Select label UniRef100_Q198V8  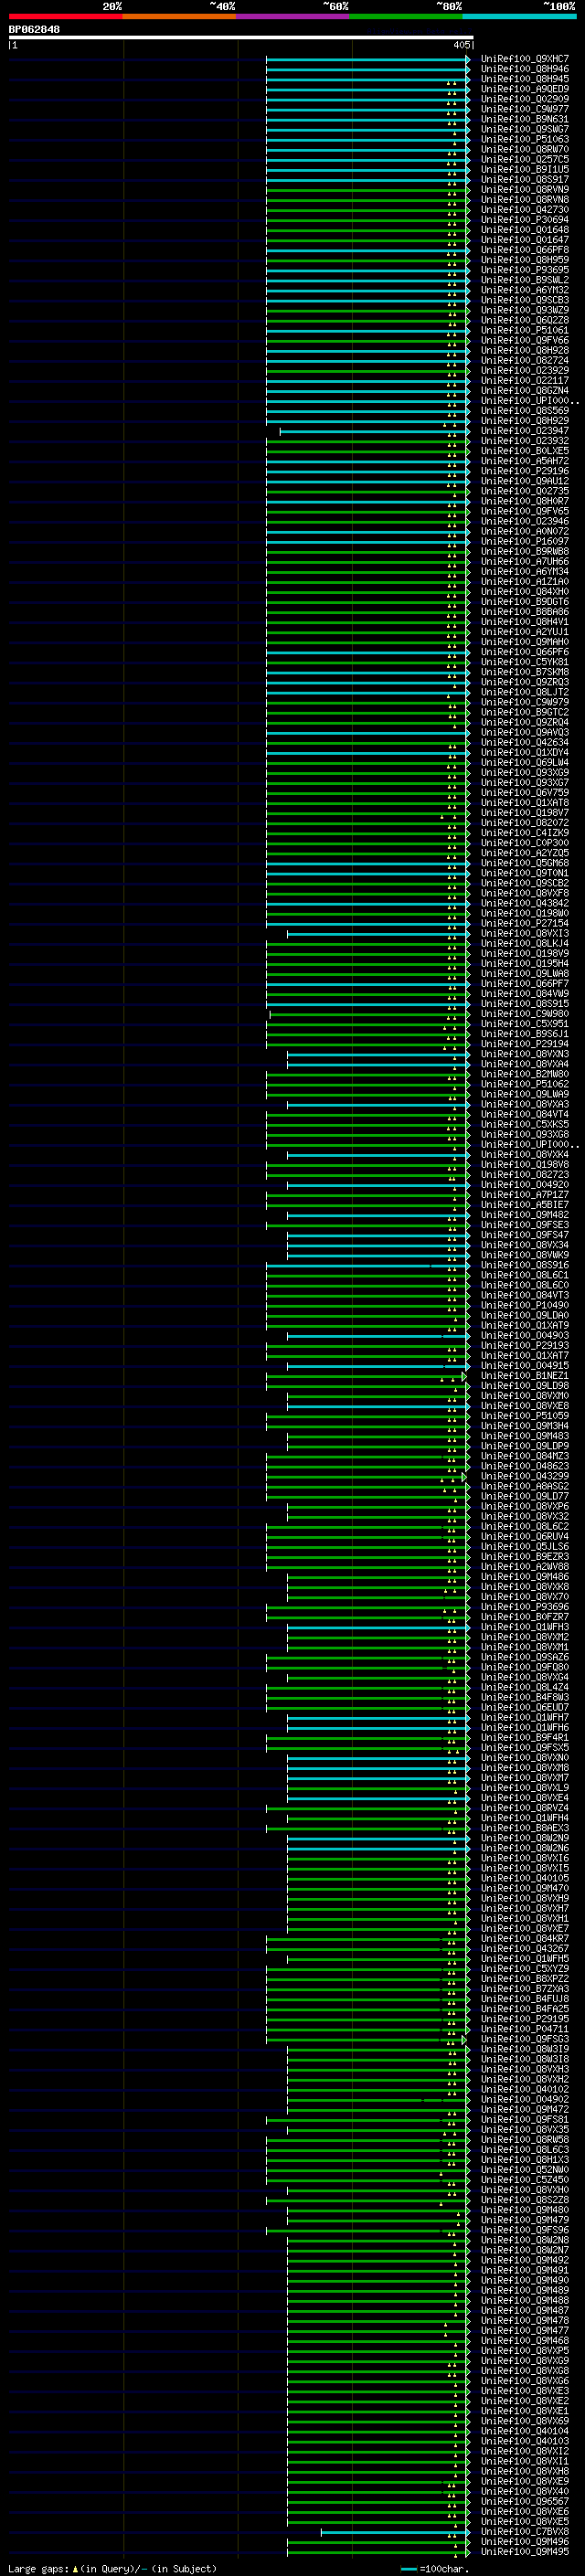pyautogui.click(x=524, y=1165)
